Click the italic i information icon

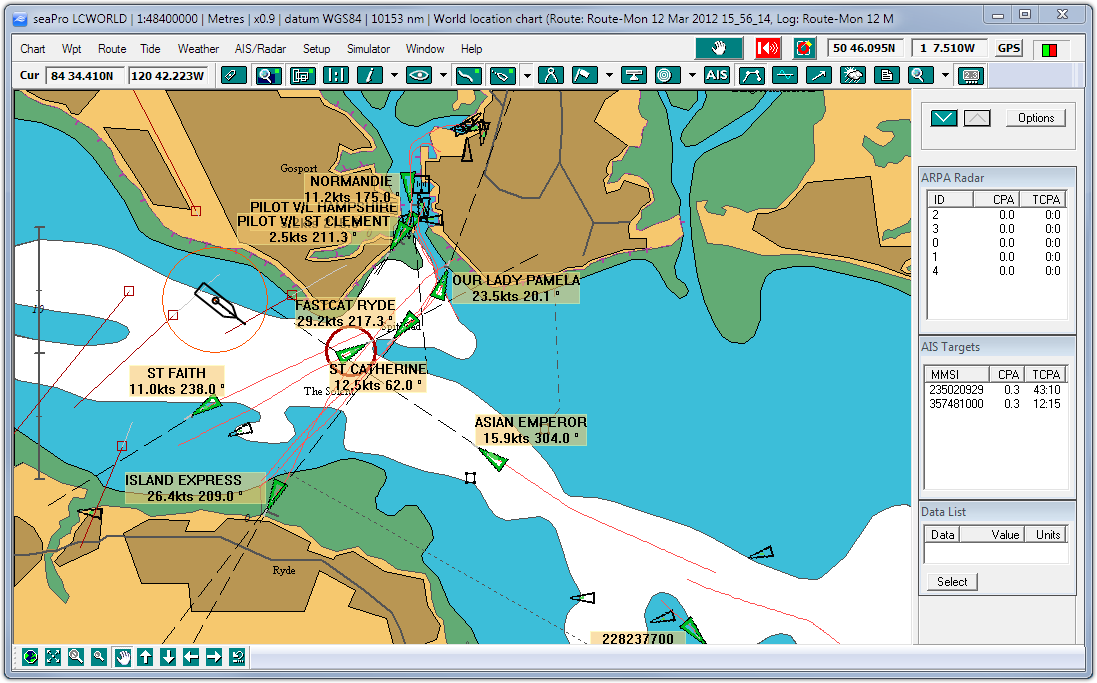pos(370,76)
